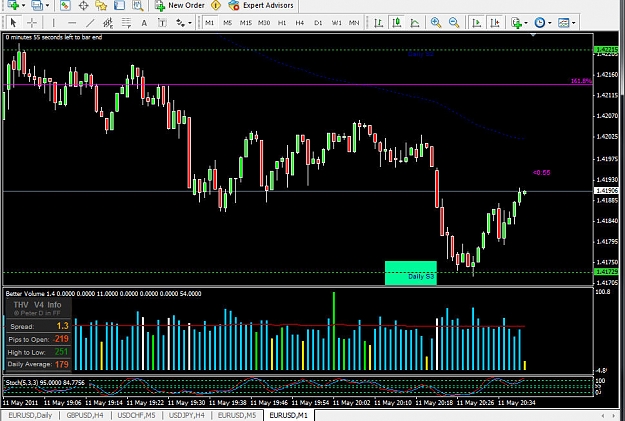Toggle auto scroll to latest bar
This screenshot has width=625, height=421.
pyautogui.click(x=476, y=23)
